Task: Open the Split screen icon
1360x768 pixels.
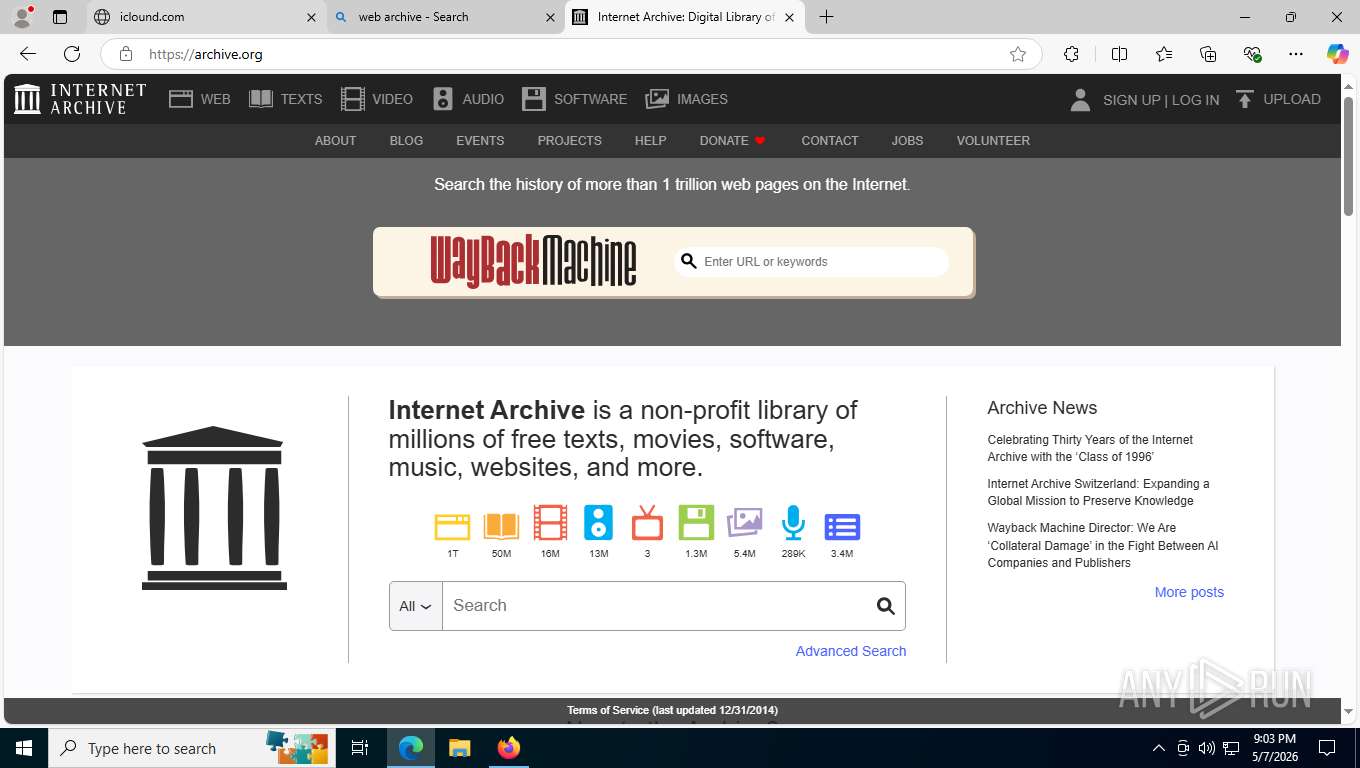Action: pos(1119,54)
